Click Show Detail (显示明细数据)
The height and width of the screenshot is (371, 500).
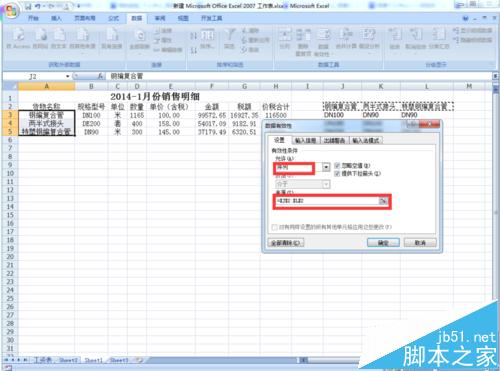point(473,31)
